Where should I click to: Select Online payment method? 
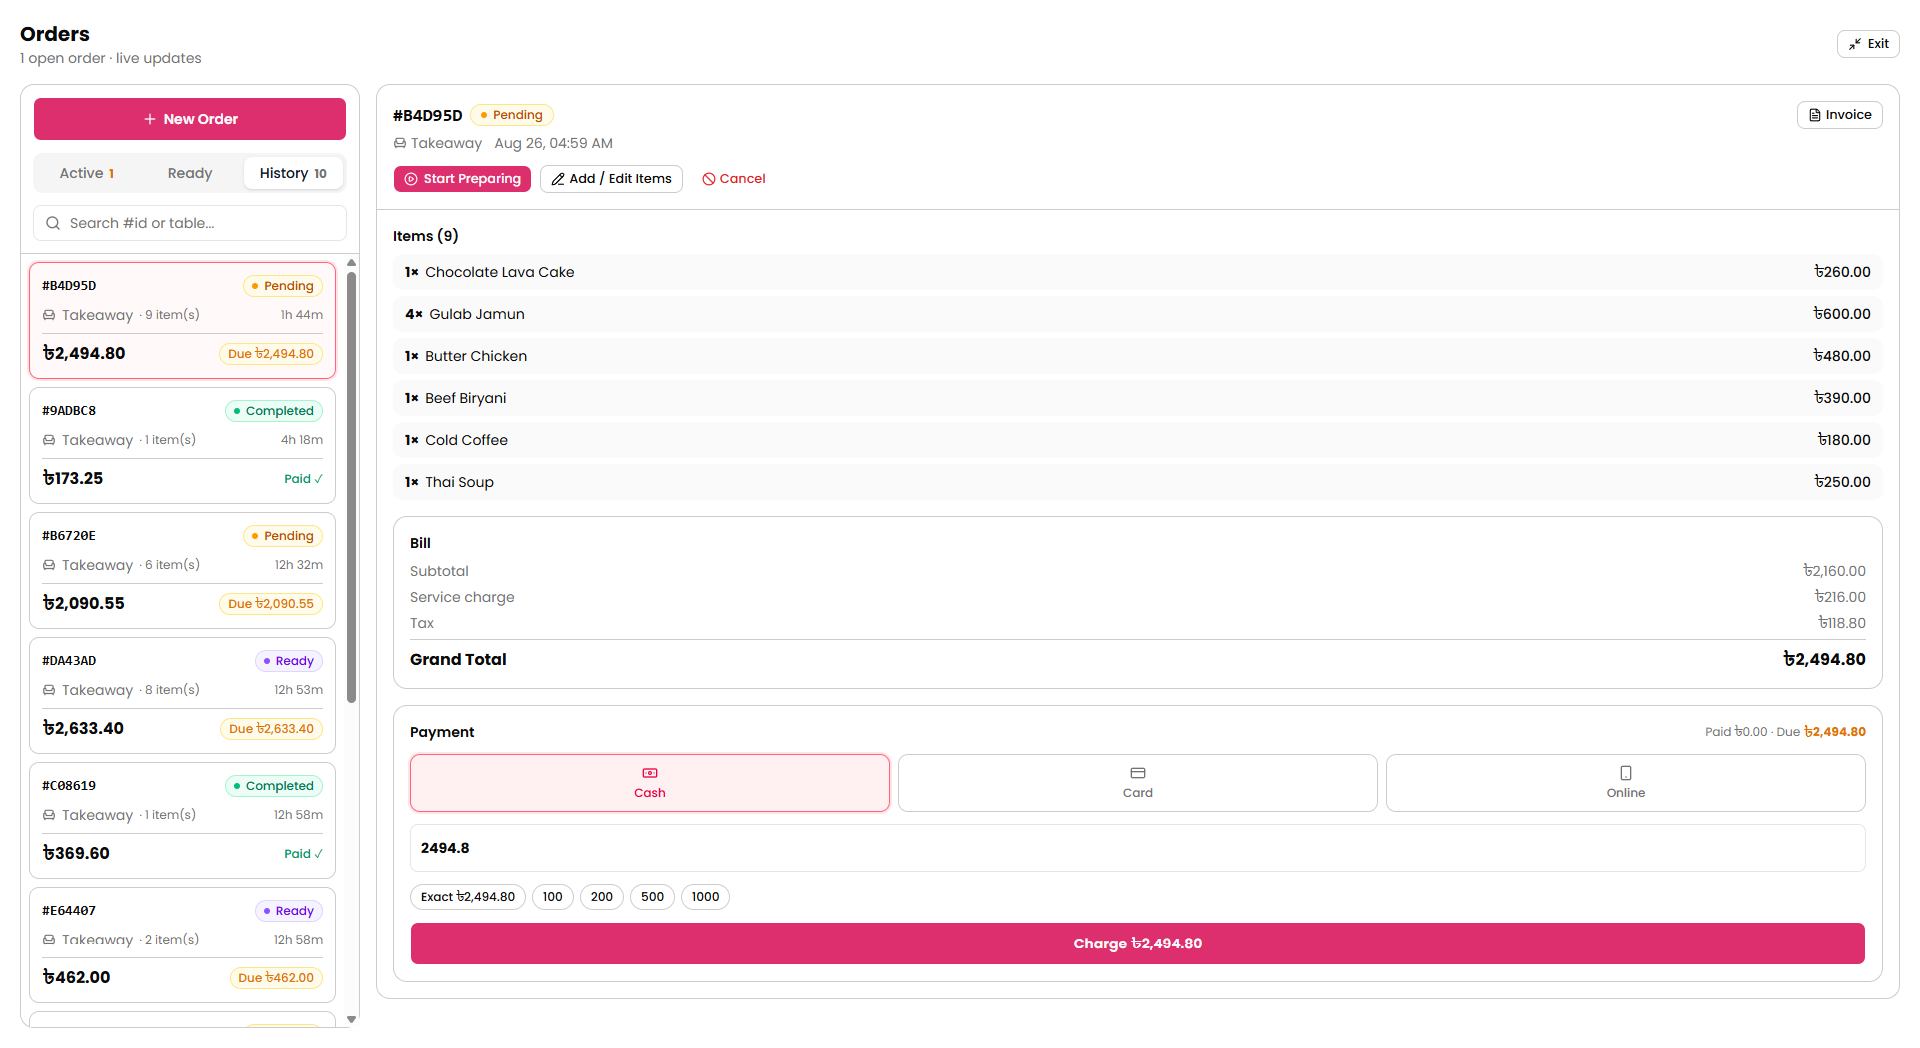(x=1626, y=783)
